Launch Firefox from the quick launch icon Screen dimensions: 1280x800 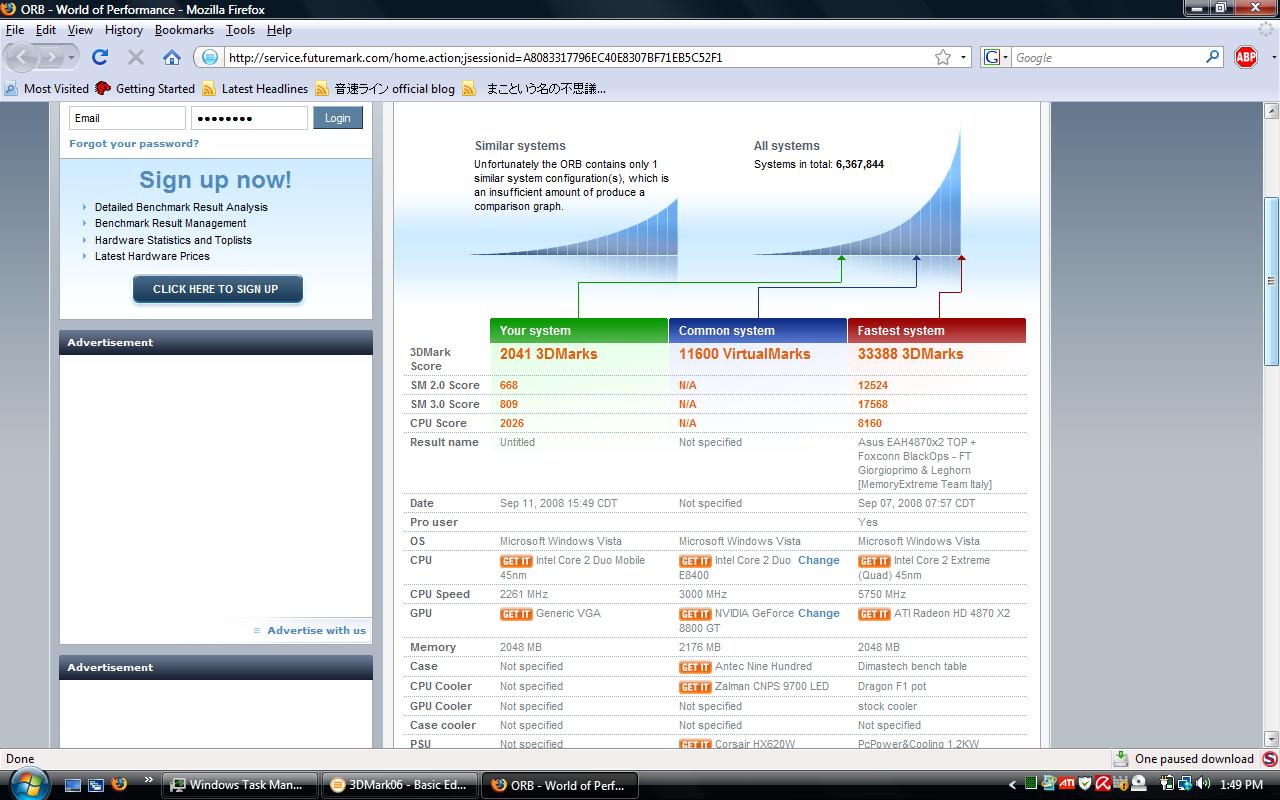tap(119, 785)
